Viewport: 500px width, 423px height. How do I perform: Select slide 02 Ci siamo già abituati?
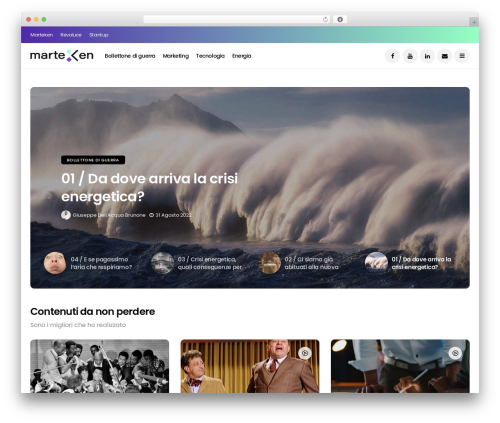311,263
